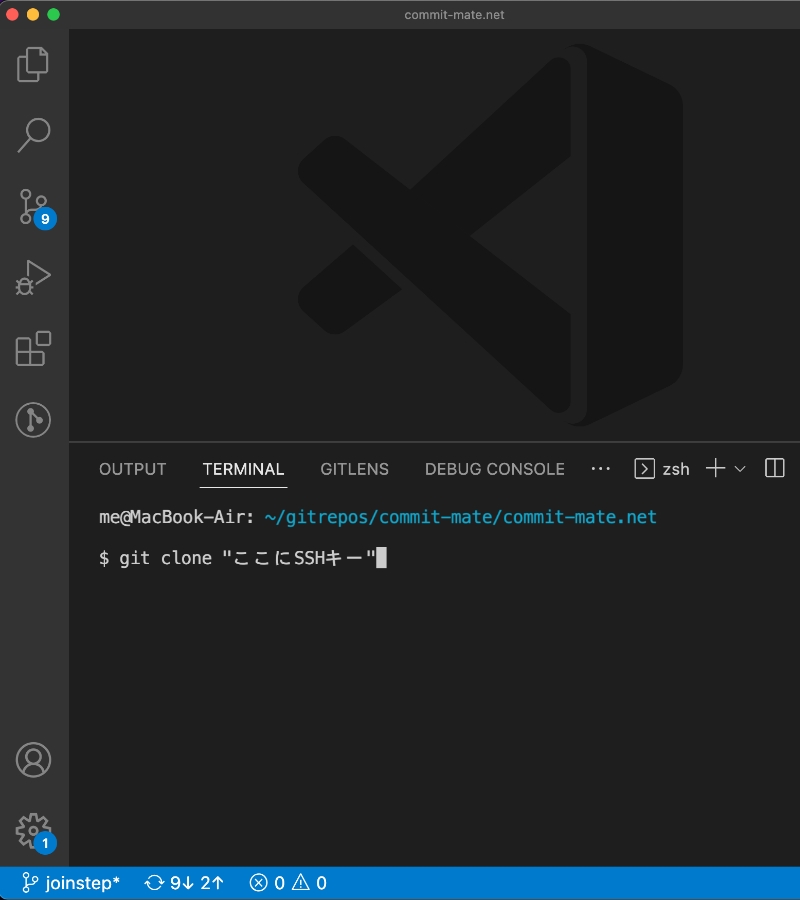Open the Search view icon
Screen dimensions: 800x900
(x=33, y=135)
